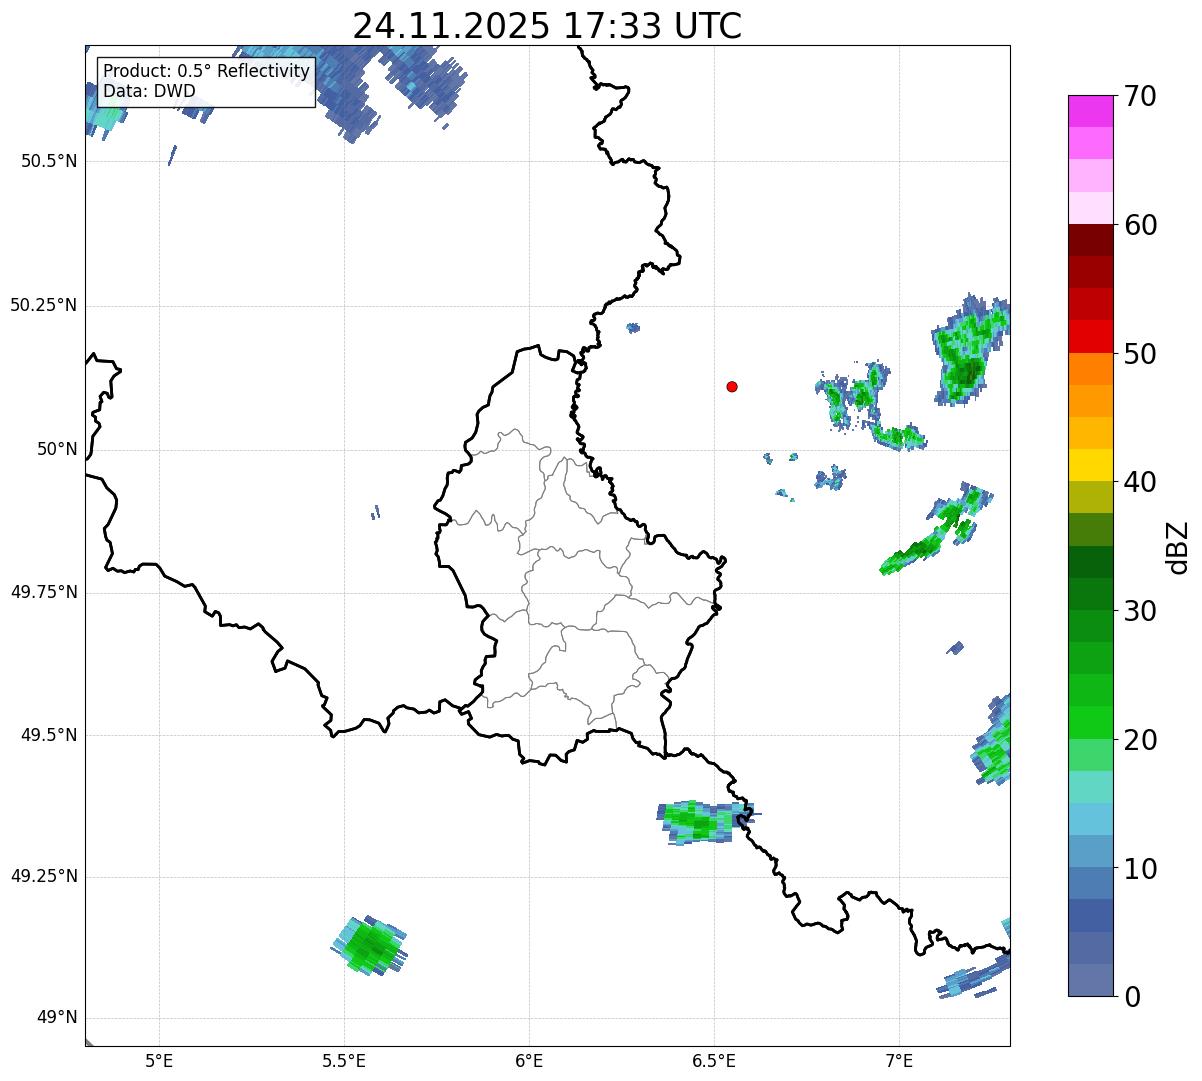
Task: Click the colorbar tick label 10
Action: click(1141, 869)
